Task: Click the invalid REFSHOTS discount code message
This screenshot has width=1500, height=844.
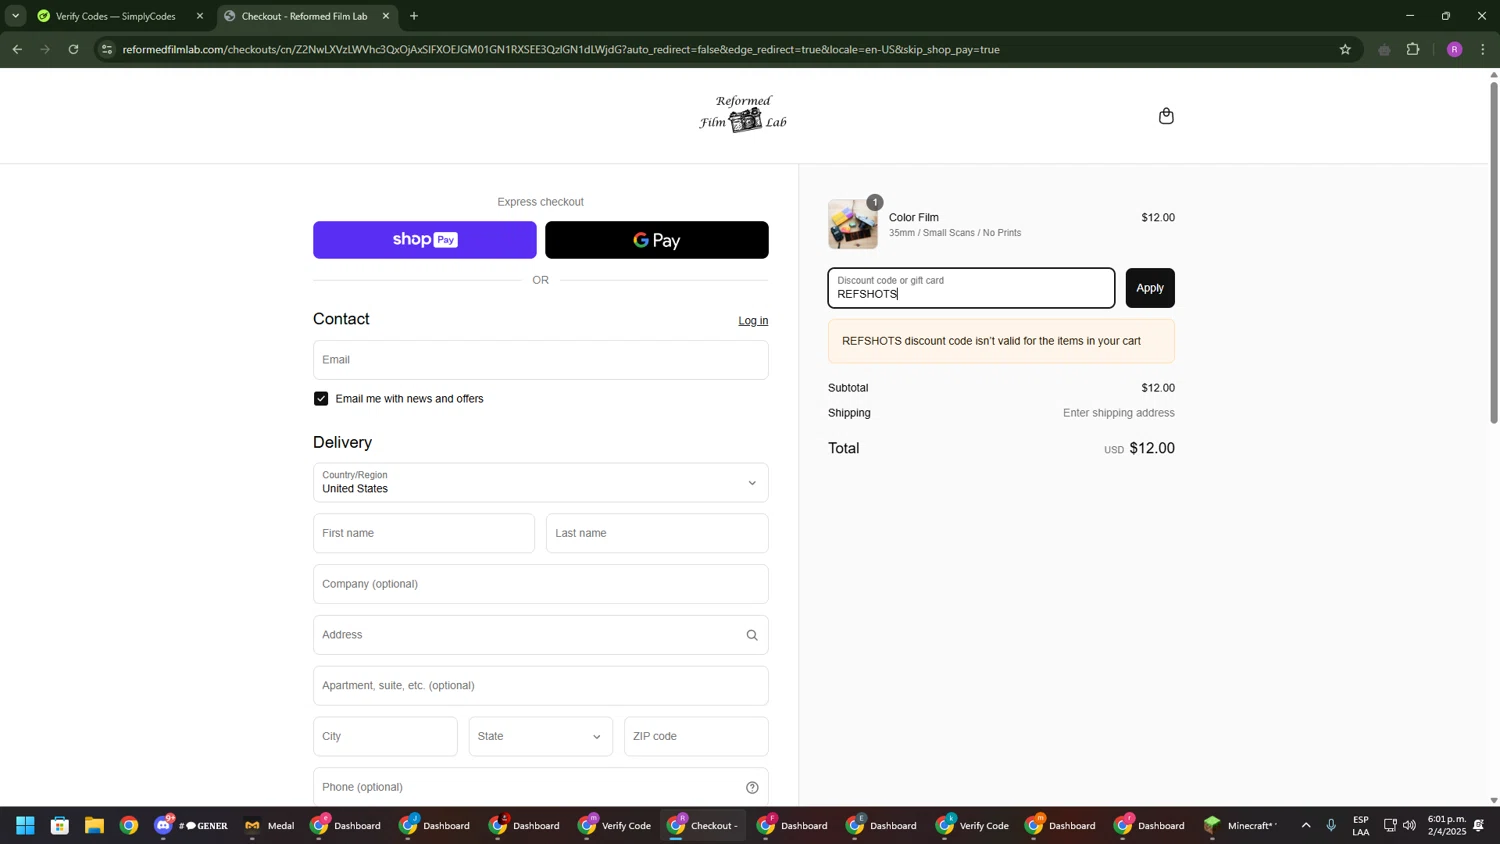Action: [x=1001, y=341]
